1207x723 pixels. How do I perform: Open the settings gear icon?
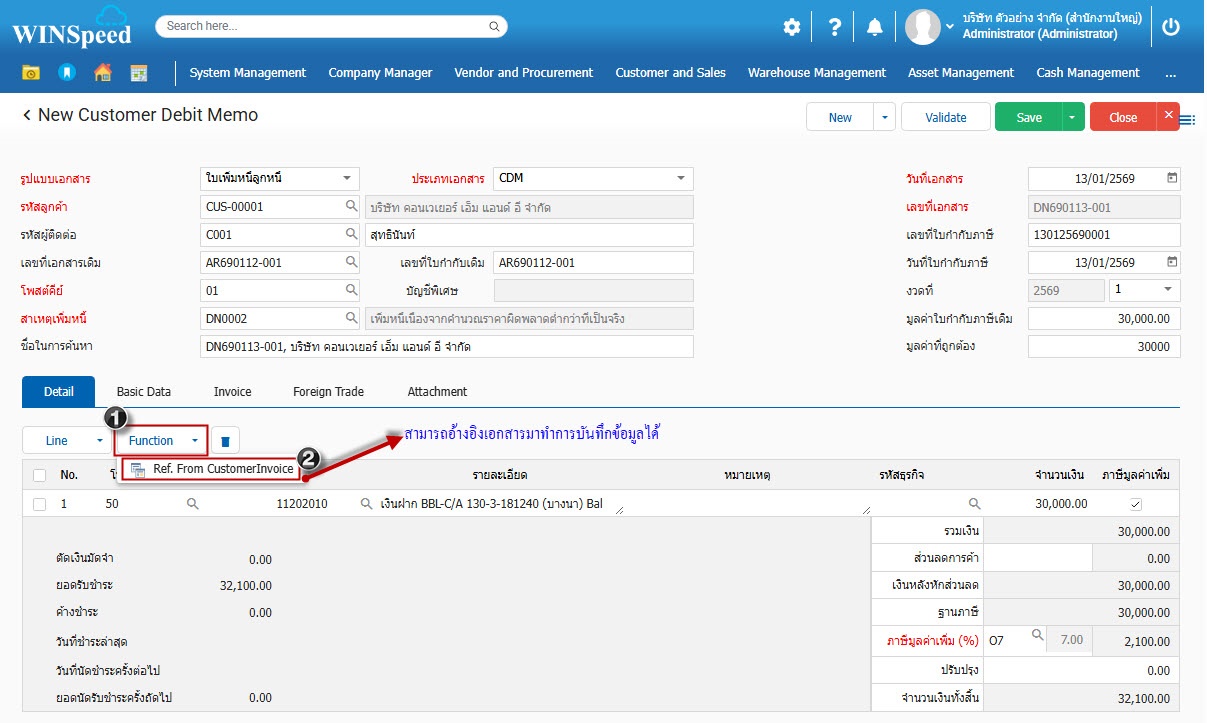[792, 27]
